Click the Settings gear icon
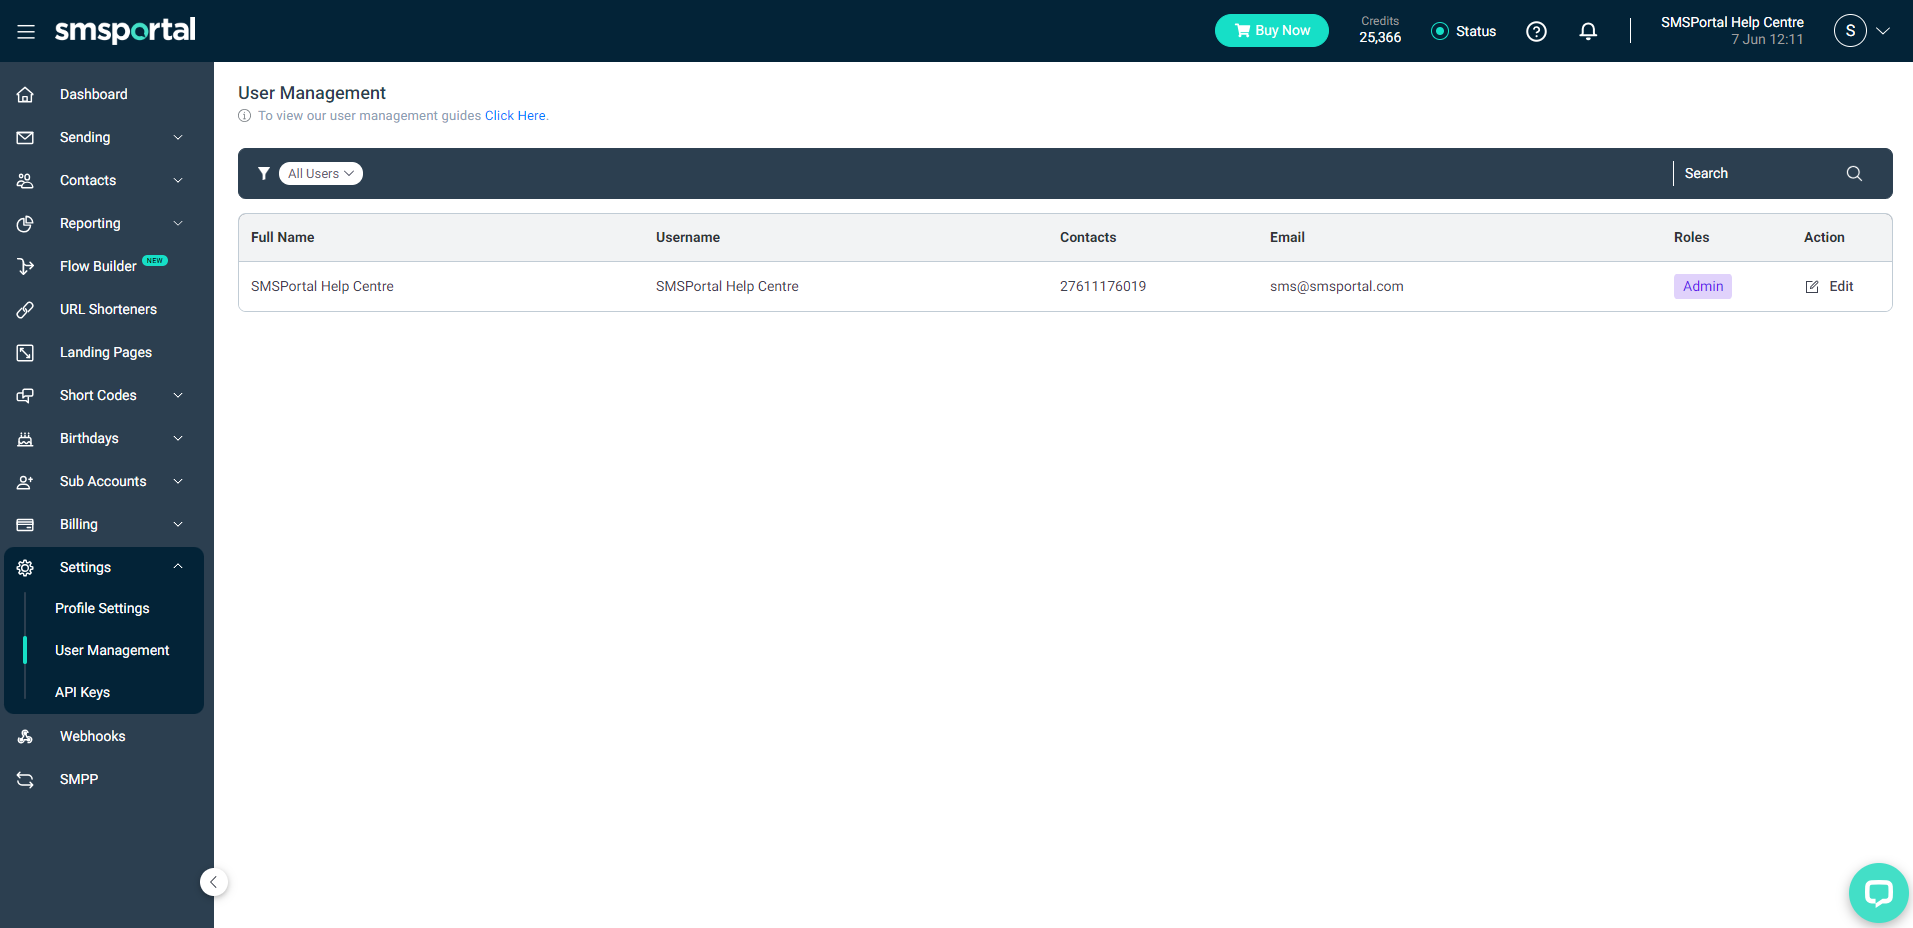Screen dimensions: 1913x928 click(25, 568)
